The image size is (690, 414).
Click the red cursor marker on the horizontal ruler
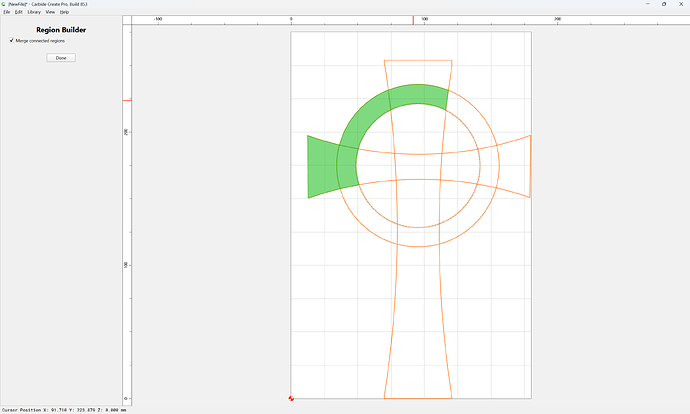coord(413,20)
